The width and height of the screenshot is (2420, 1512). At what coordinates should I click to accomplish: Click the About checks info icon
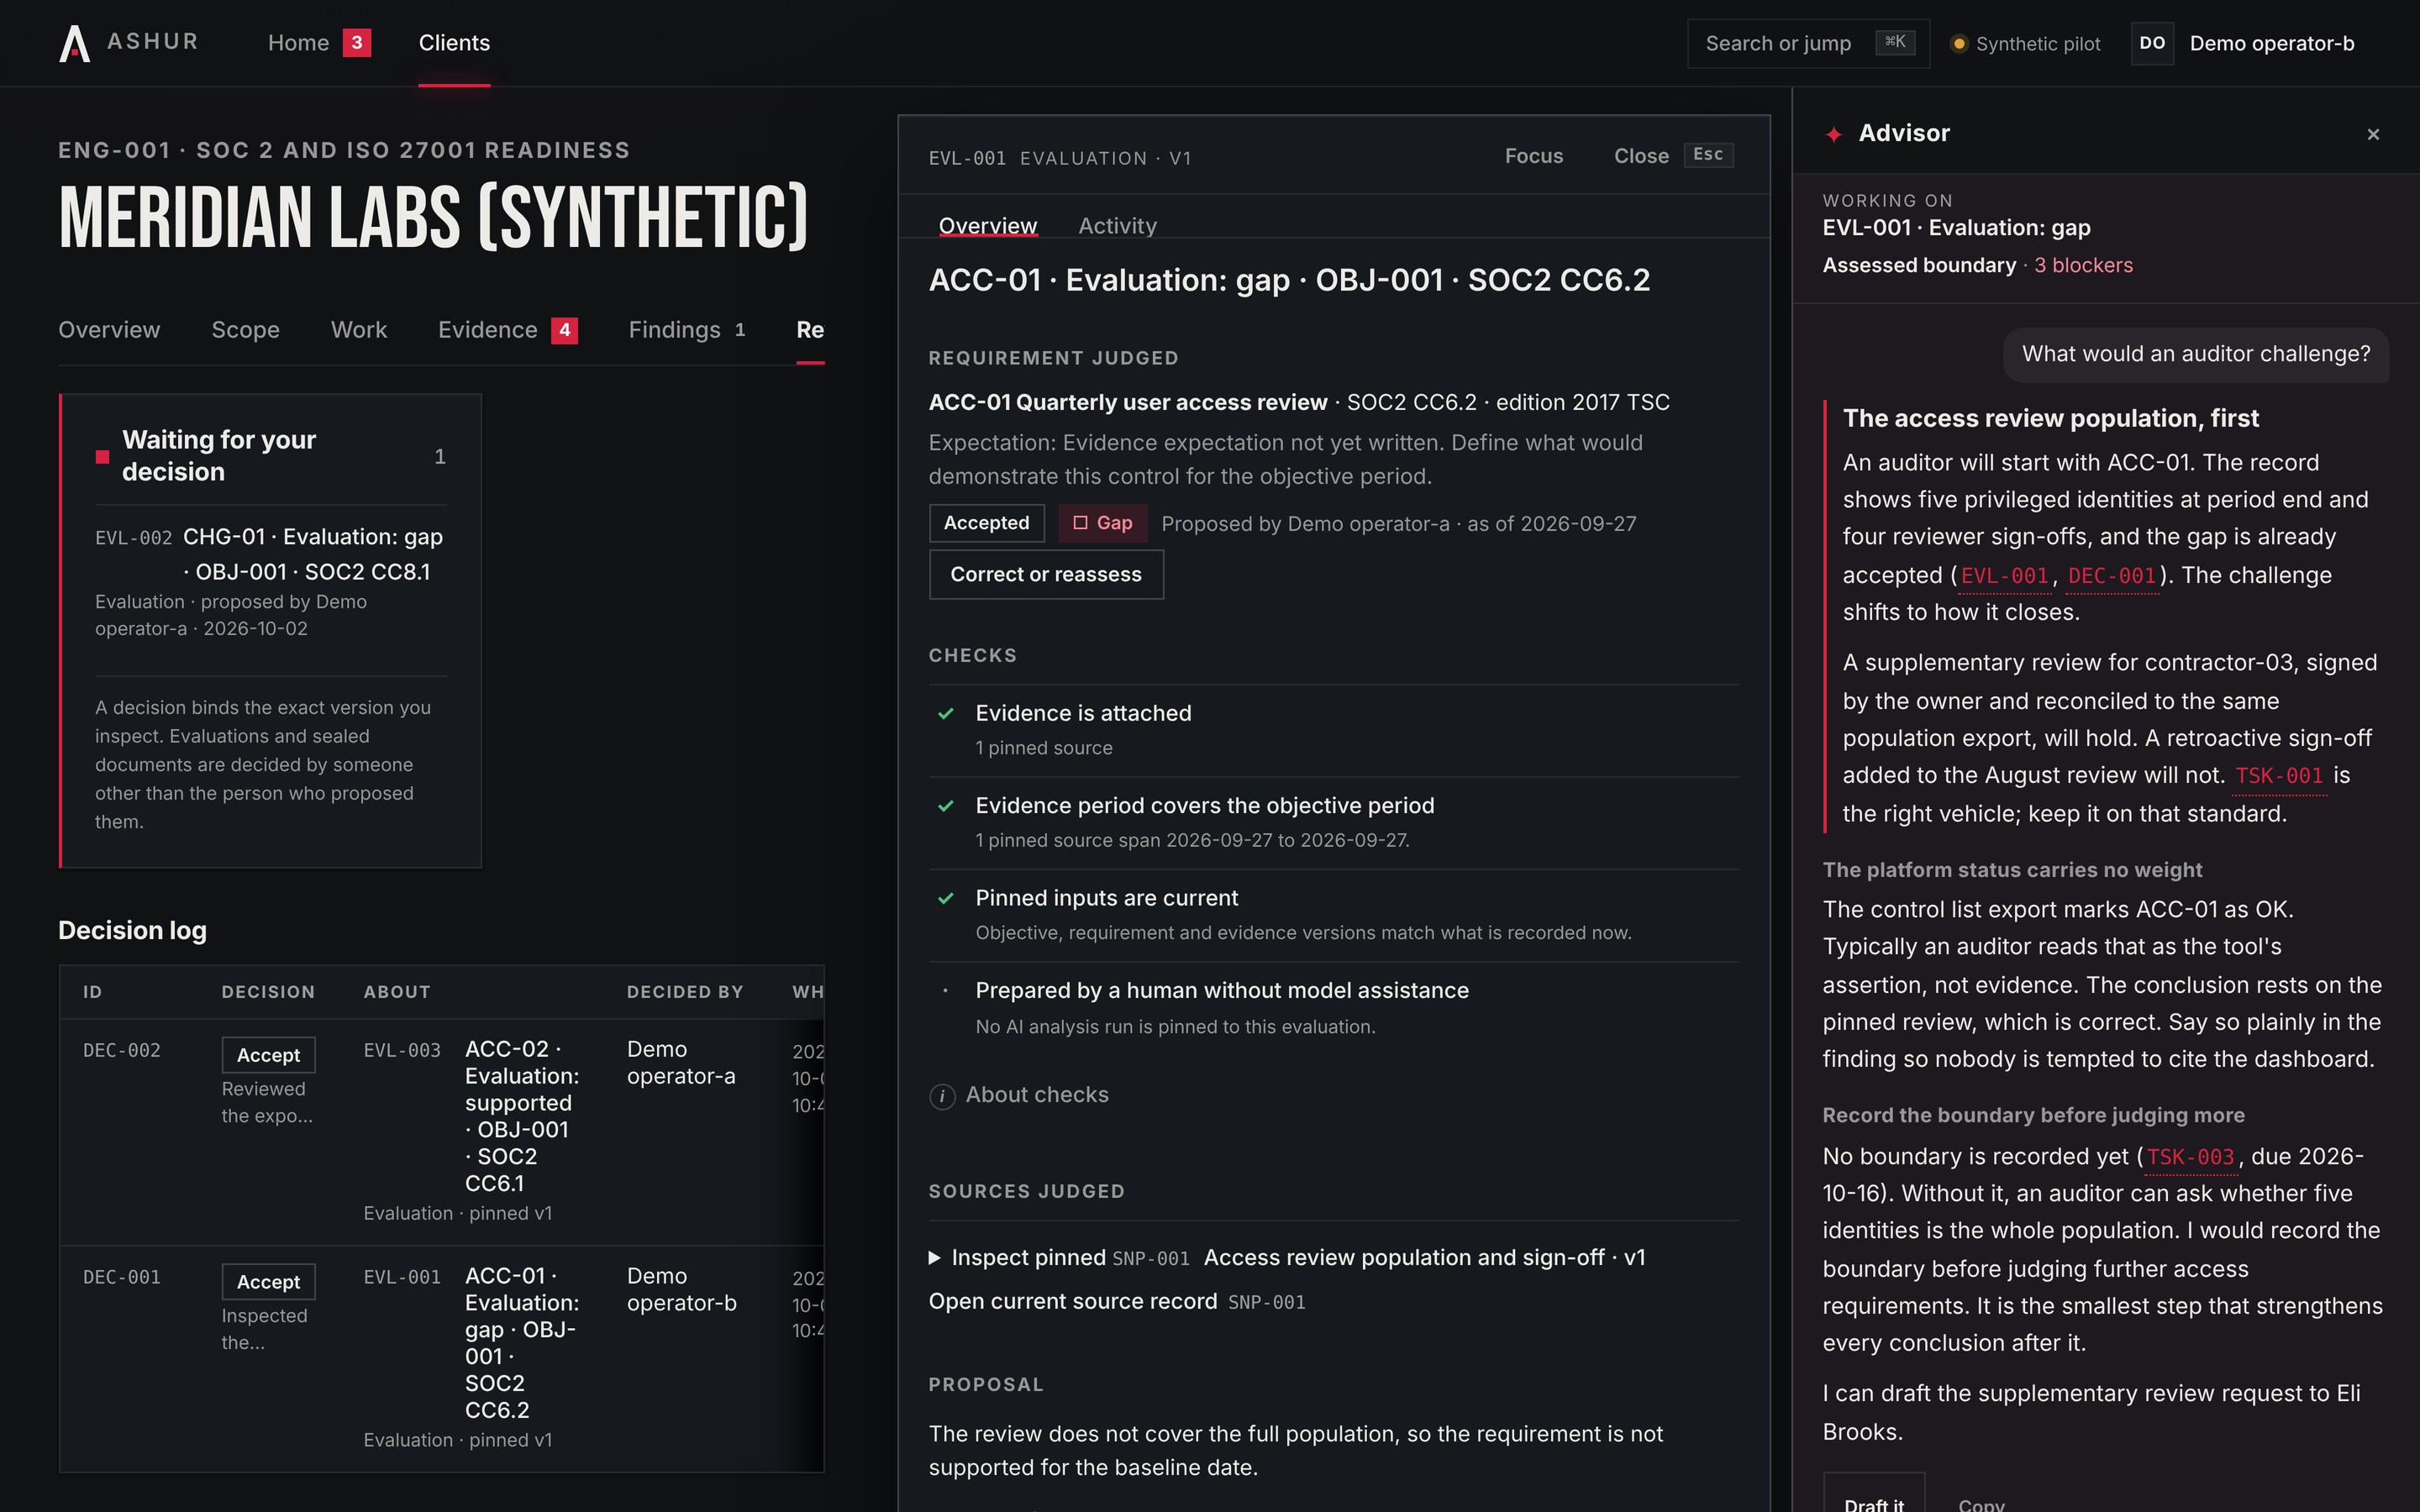[x=942, y=1096]
